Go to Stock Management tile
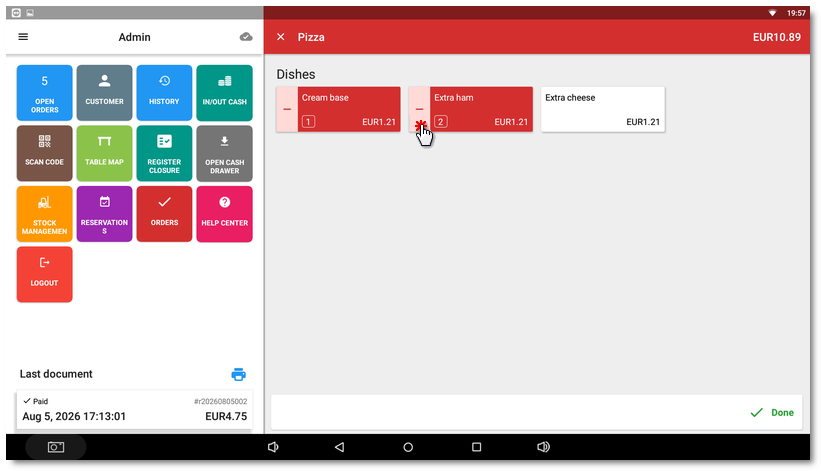Screen dimensions: 821x471 click(x=45, y=214)
